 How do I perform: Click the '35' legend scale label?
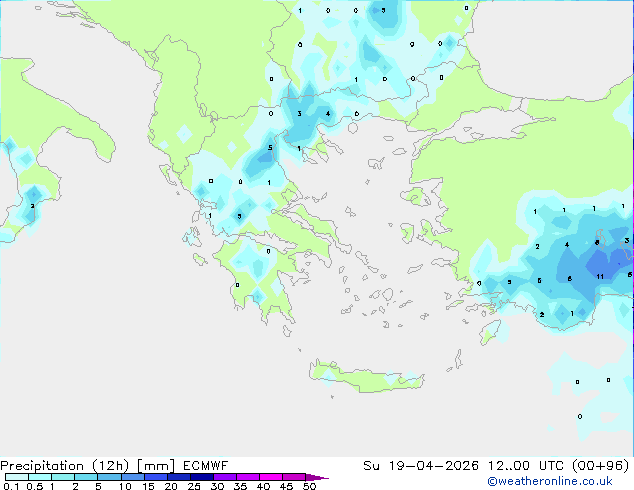241,486
